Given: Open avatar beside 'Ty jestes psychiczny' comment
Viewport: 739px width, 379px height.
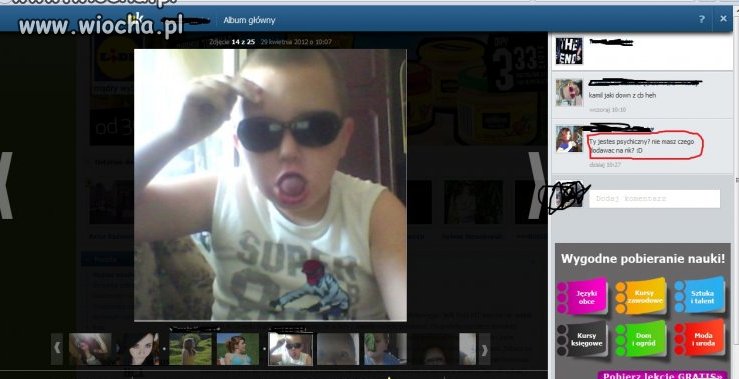Looking at the screenshot, I should (x=569, y=139).
